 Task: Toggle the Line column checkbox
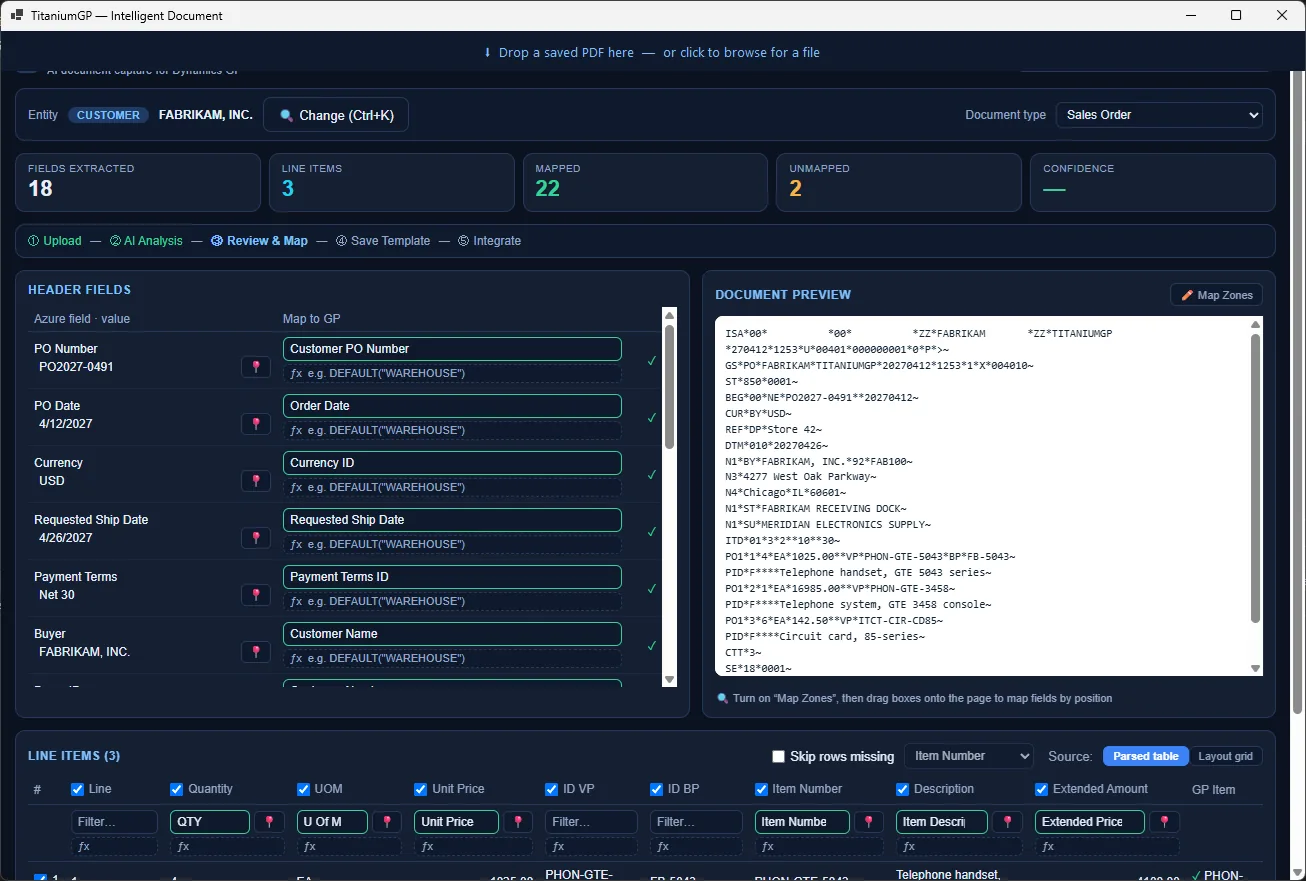pyautogui.click(x=78, y=789)
